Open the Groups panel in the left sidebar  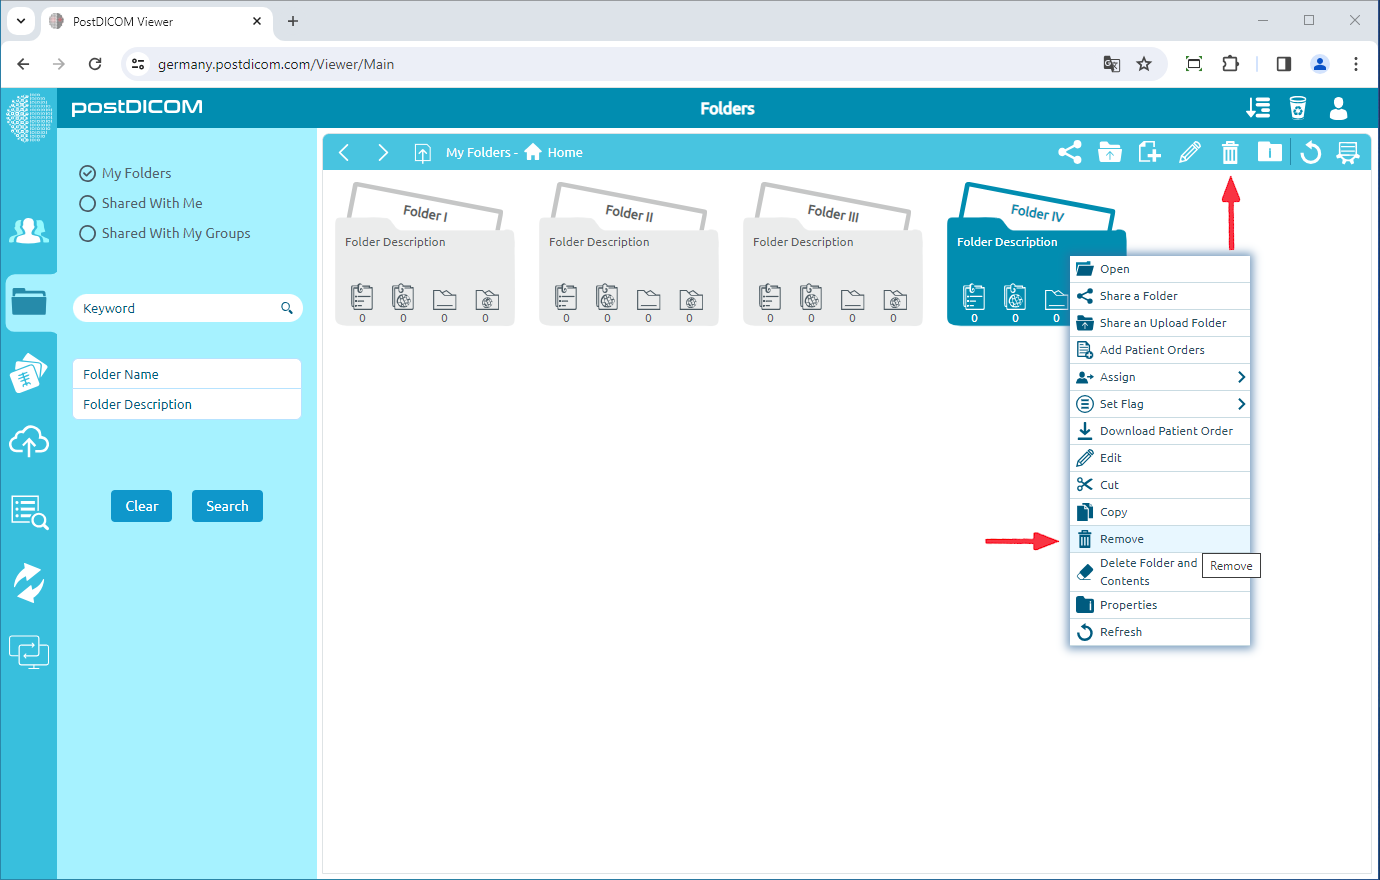(x=29, y=231)
